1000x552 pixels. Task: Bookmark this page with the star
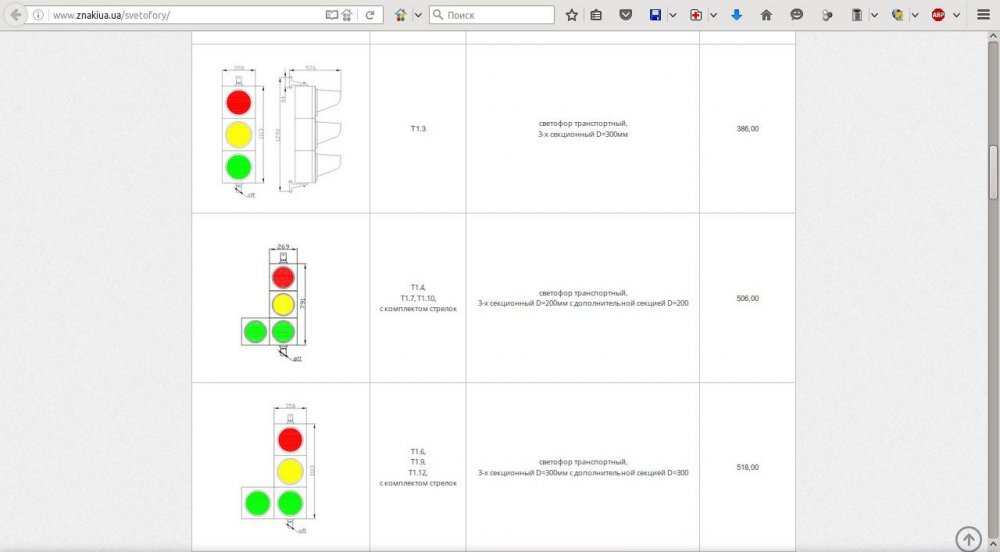(x=572, y=16)
